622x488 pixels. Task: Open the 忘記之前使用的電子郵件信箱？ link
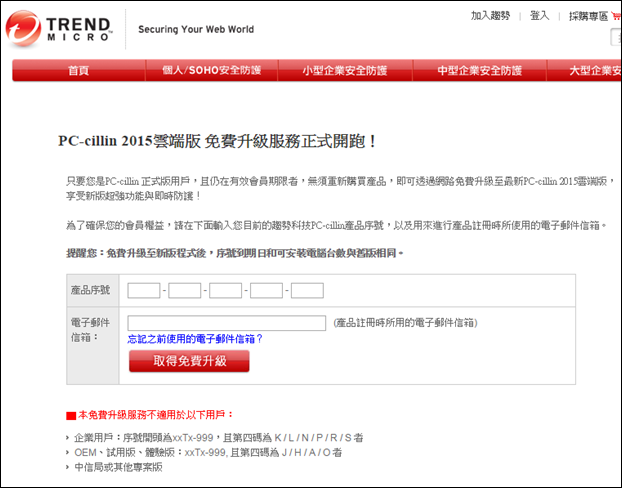click(195, 339)
